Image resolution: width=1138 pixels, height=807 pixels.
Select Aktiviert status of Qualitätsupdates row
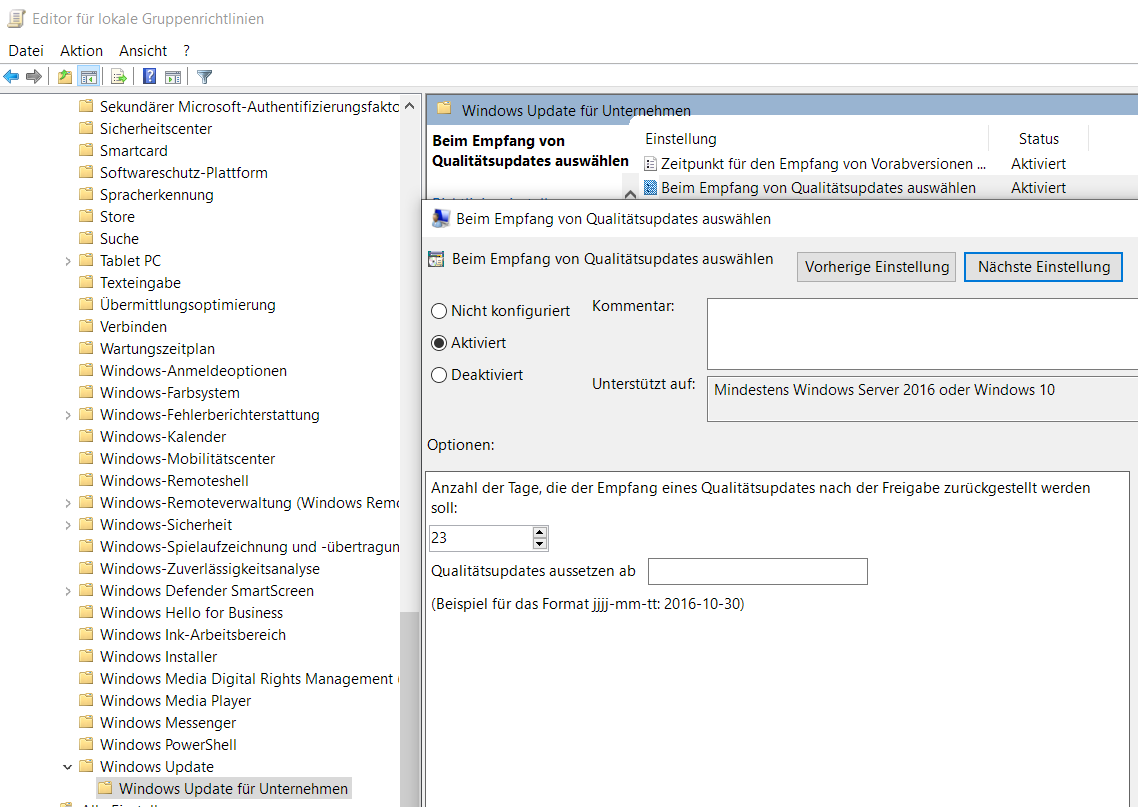pyautogui.click(x=1038, y=188)
